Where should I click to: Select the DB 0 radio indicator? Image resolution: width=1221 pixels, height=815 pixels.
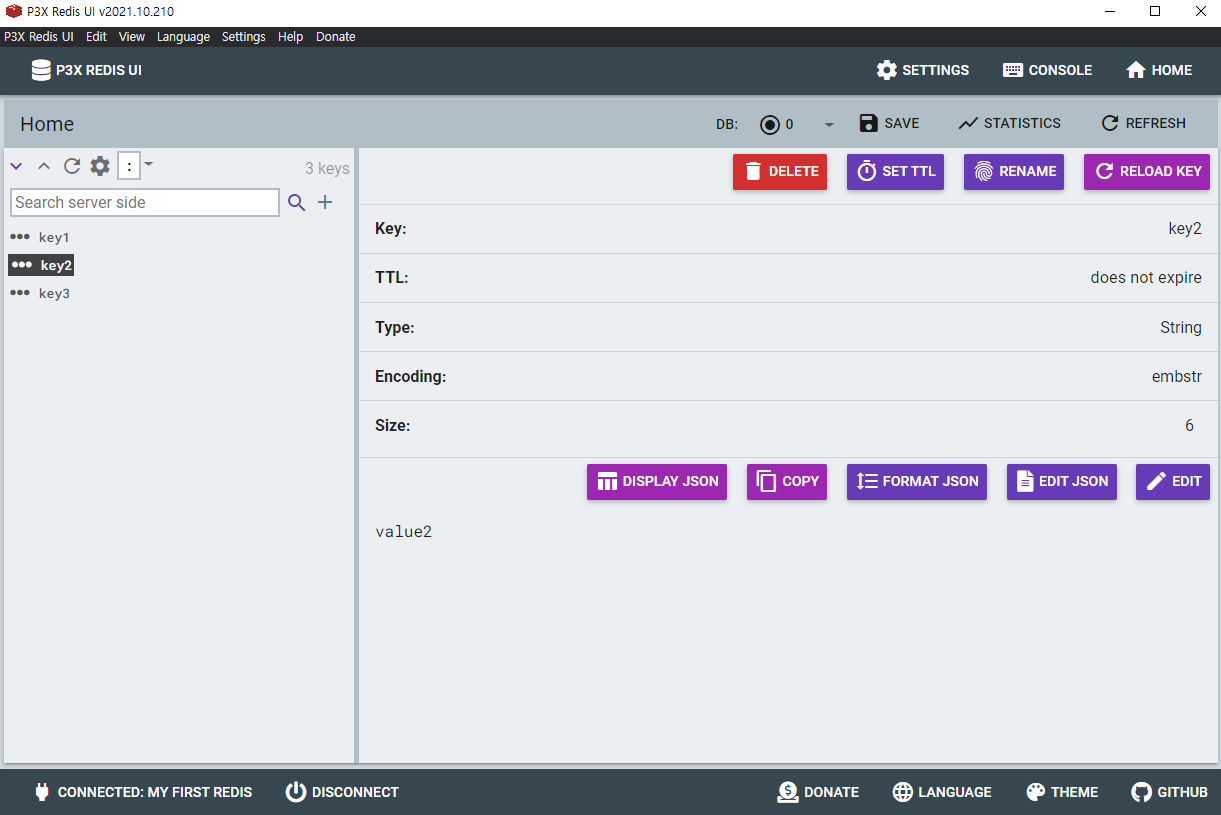point(770,124)
